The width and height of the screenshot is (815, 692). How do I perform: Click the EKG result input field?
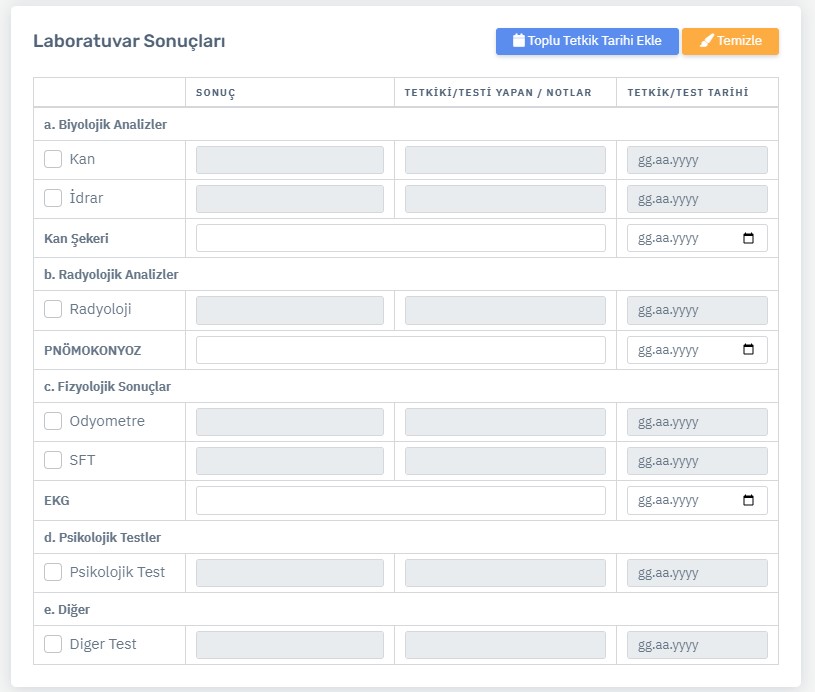click(x=400, y=500)
